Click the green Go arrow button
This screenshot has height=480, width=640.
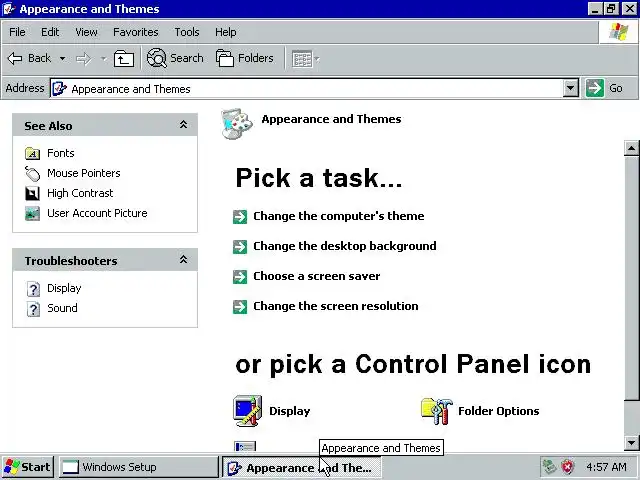(x=594, y=88)
